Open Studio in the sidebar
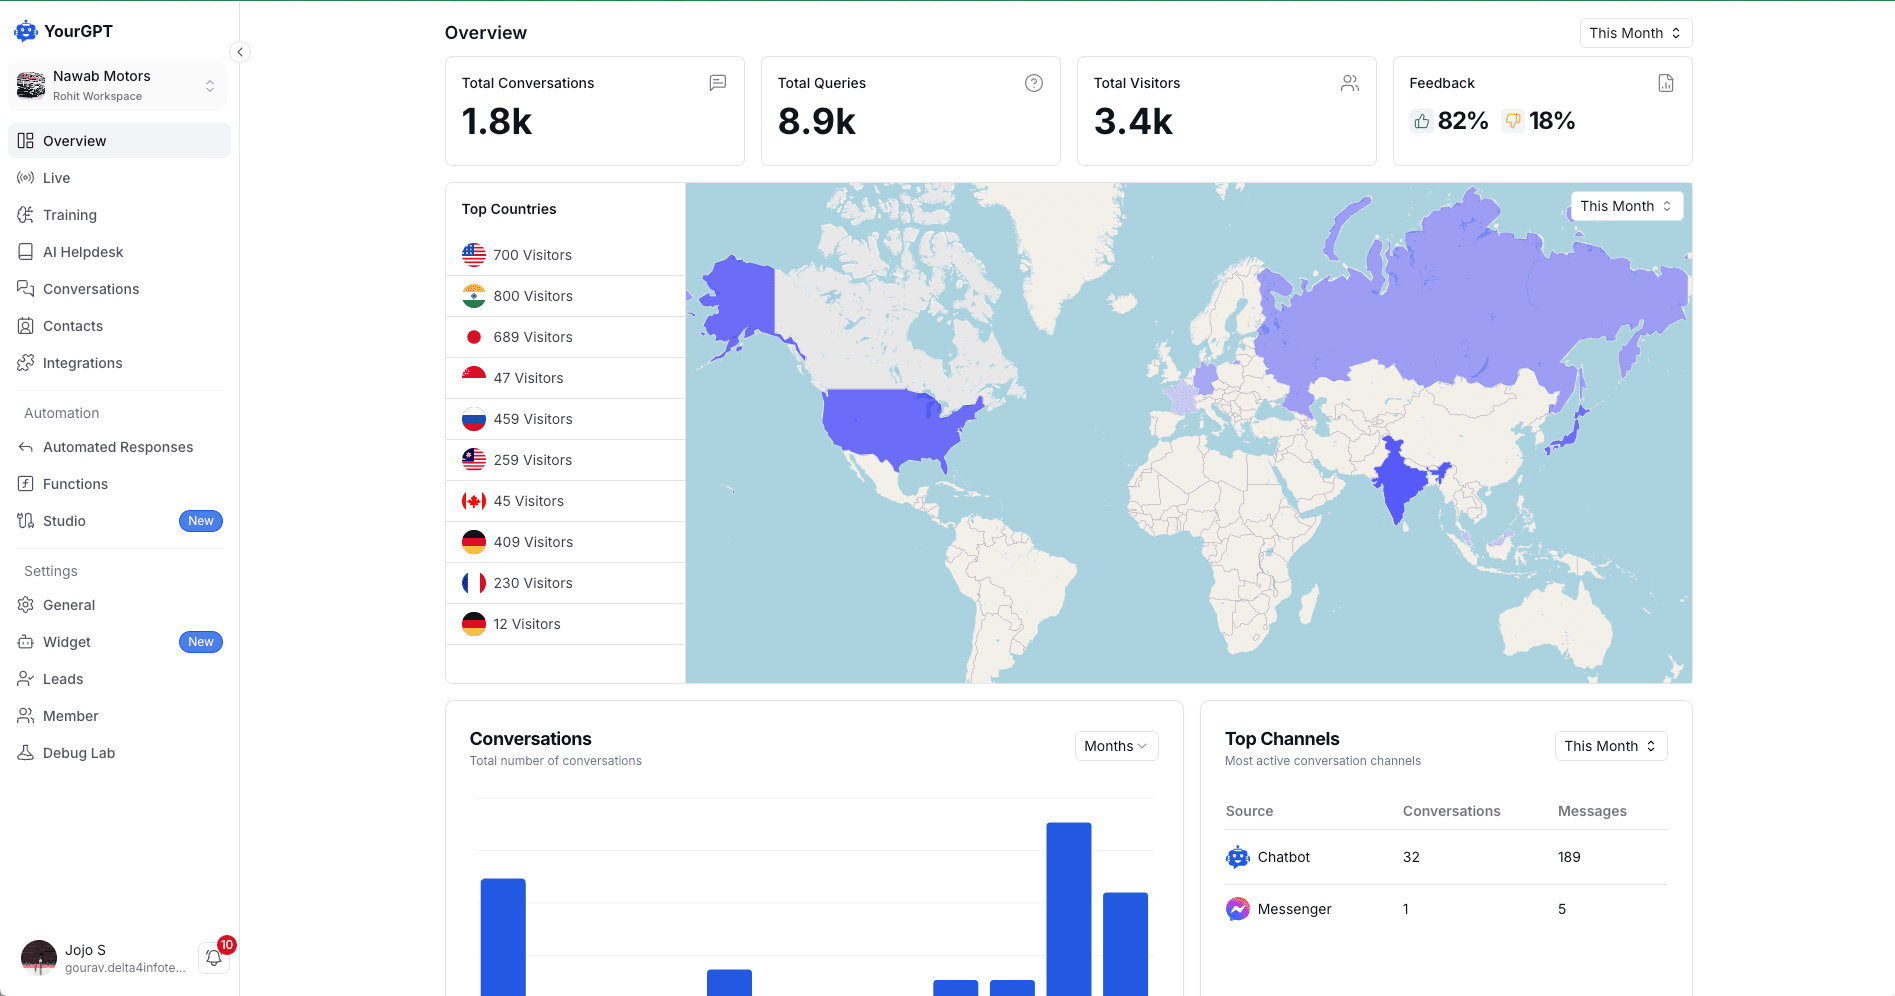 pyautogui.click(x=119, y=521)
